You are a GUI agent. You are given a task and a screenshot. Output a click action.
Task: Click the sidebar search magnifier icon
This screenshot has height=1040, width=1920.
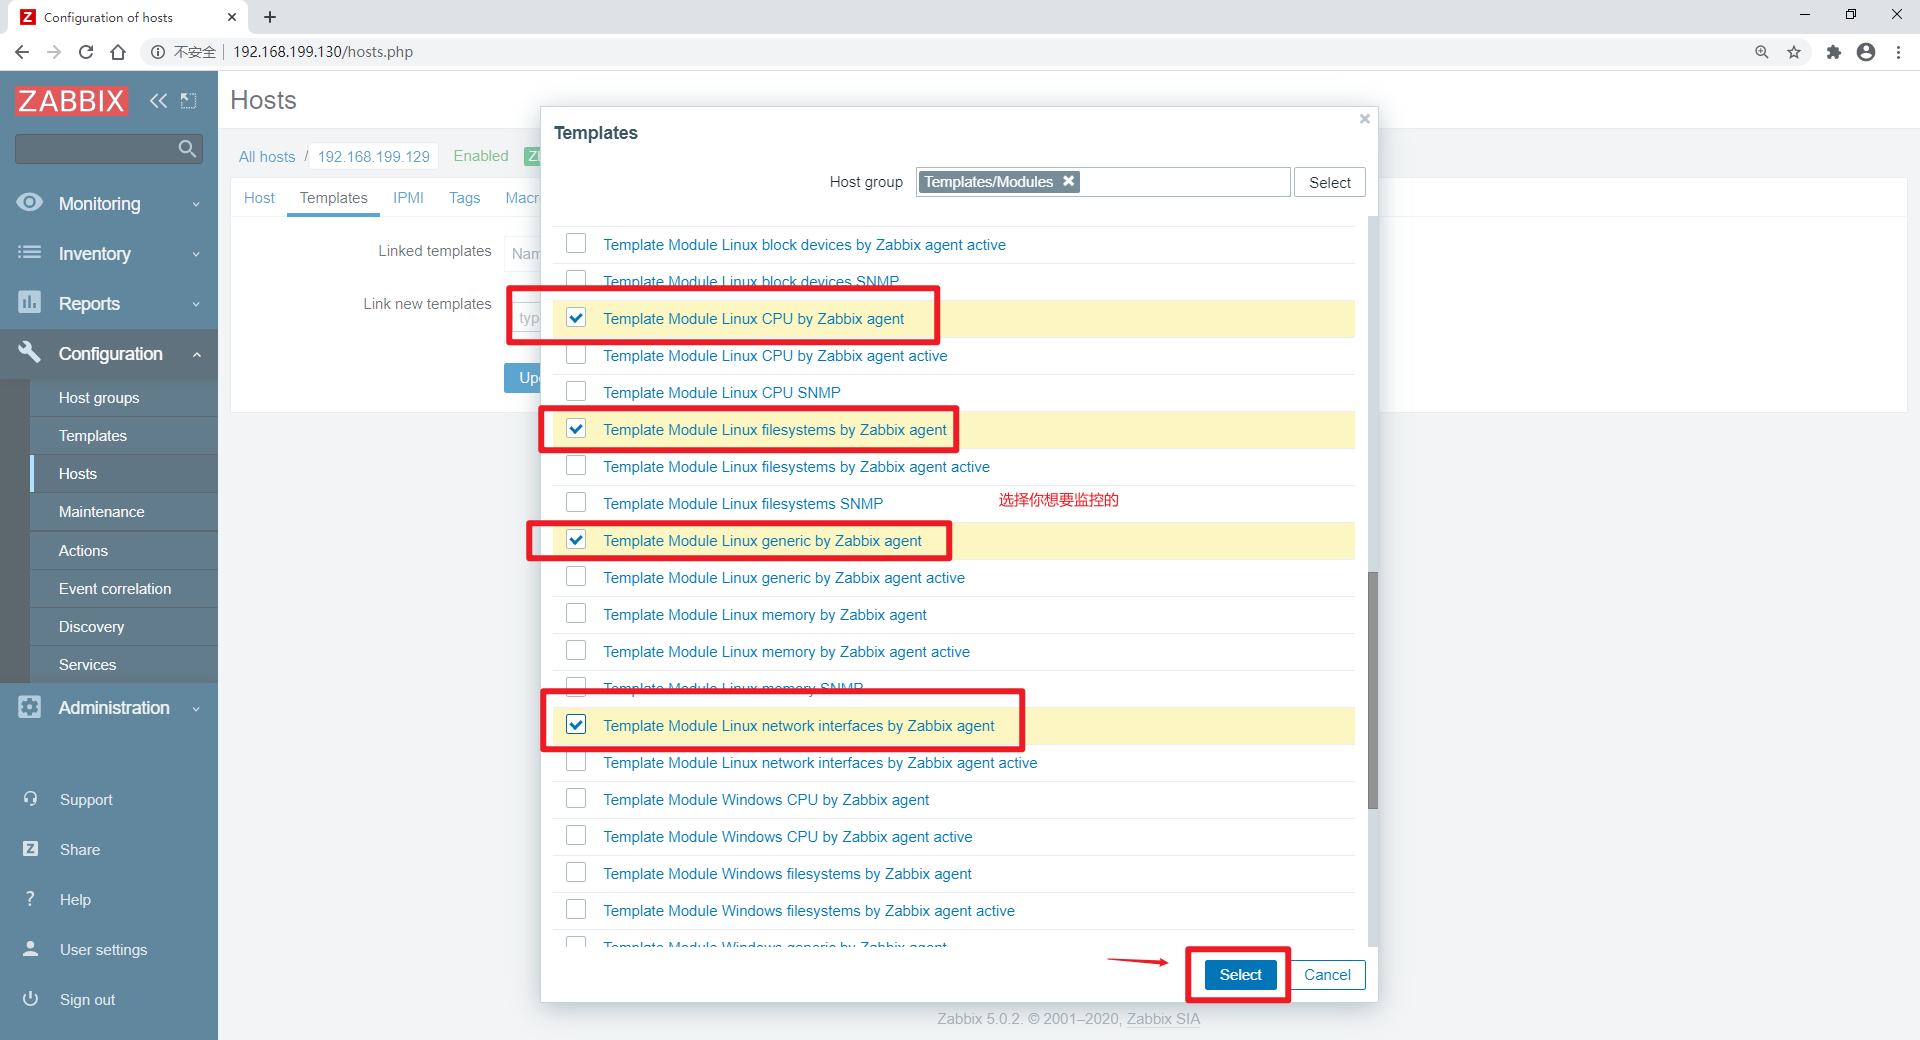[186, 149]
